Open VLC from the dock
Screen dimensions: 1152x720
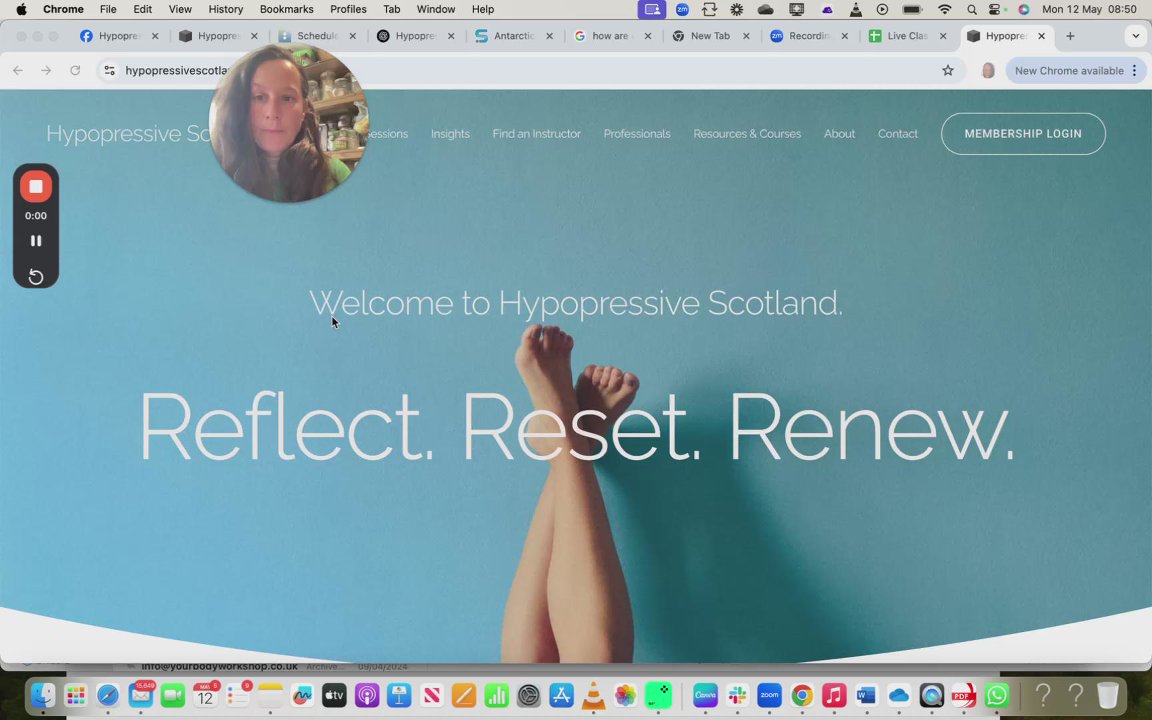(x=594, y=695)
